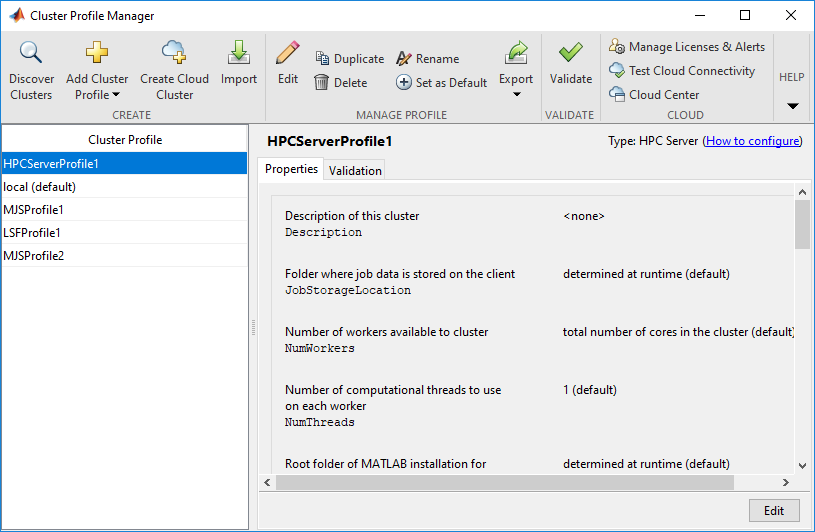Screen dimensions: 815x532
Task: Click the properties vertical scrollbar down arrow
Action: click(x=802, y=465)
